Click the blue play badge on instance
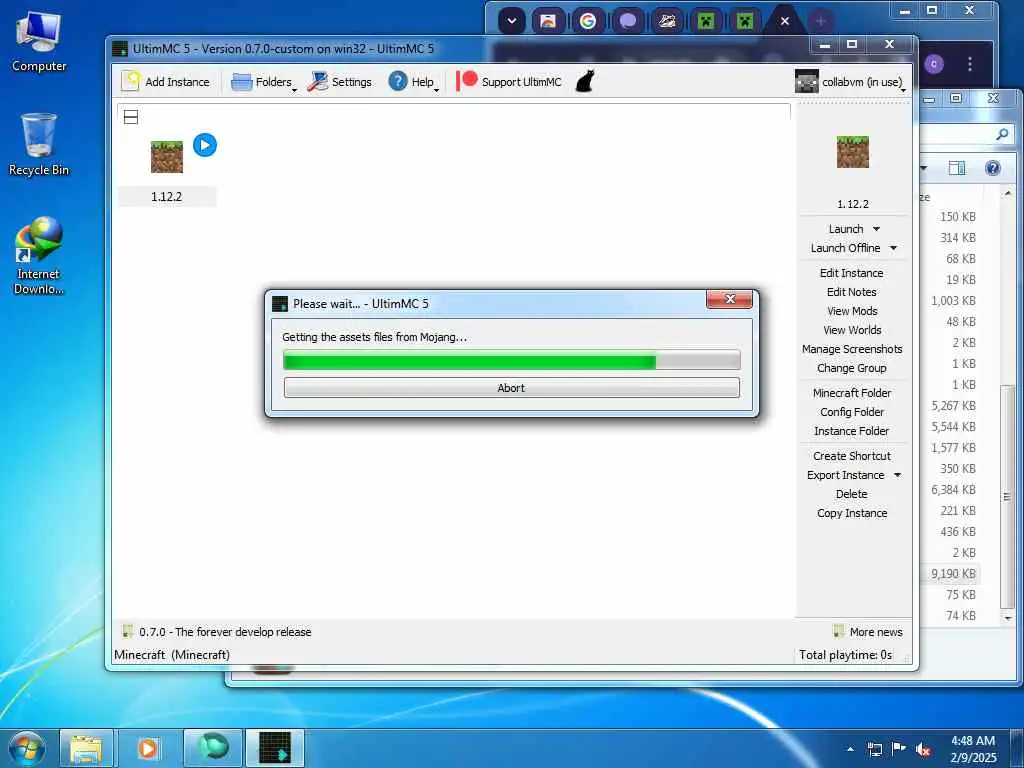 205,145
